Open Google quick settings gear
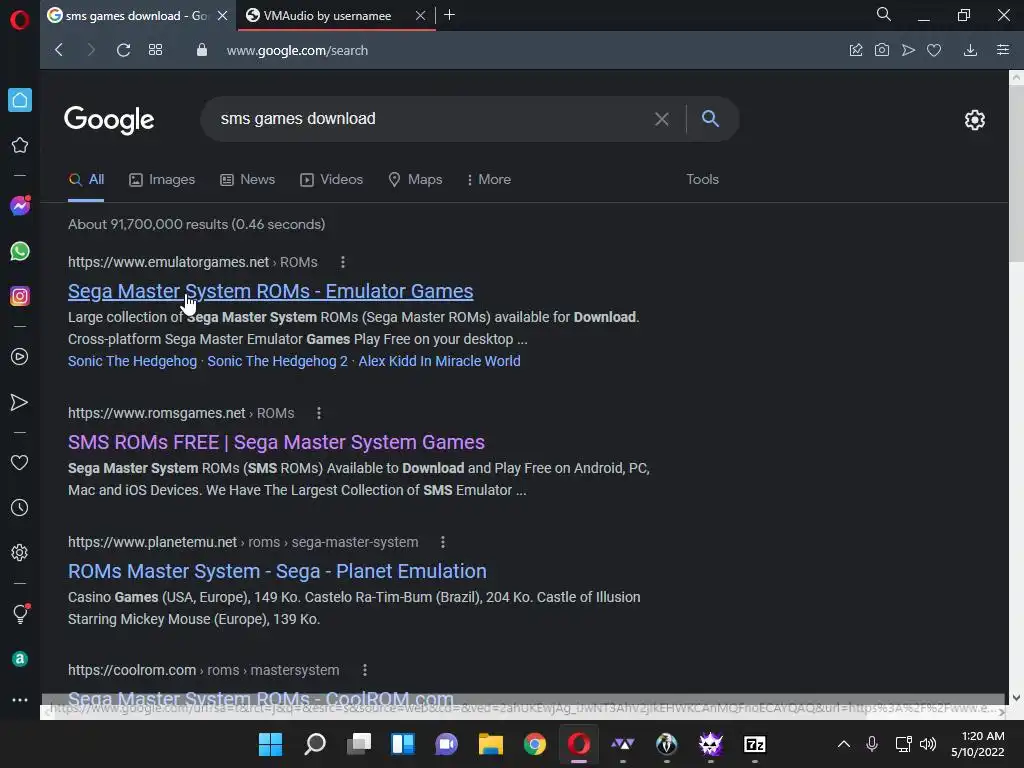This screenshot has width=1024, height=768. [974, 120]
